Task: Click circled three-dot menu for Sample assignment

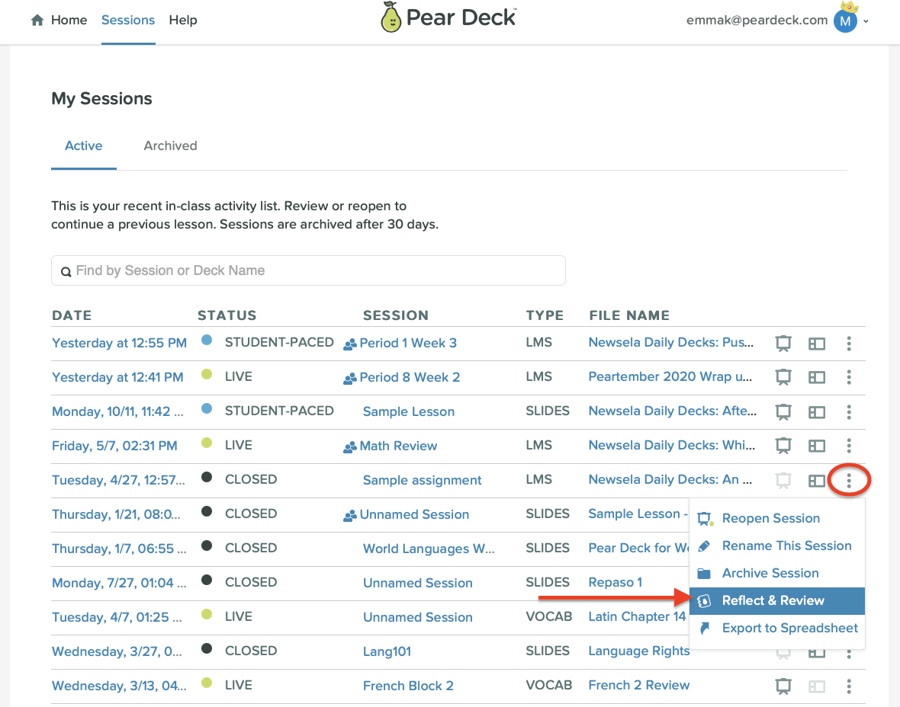Action: point(849,480)
